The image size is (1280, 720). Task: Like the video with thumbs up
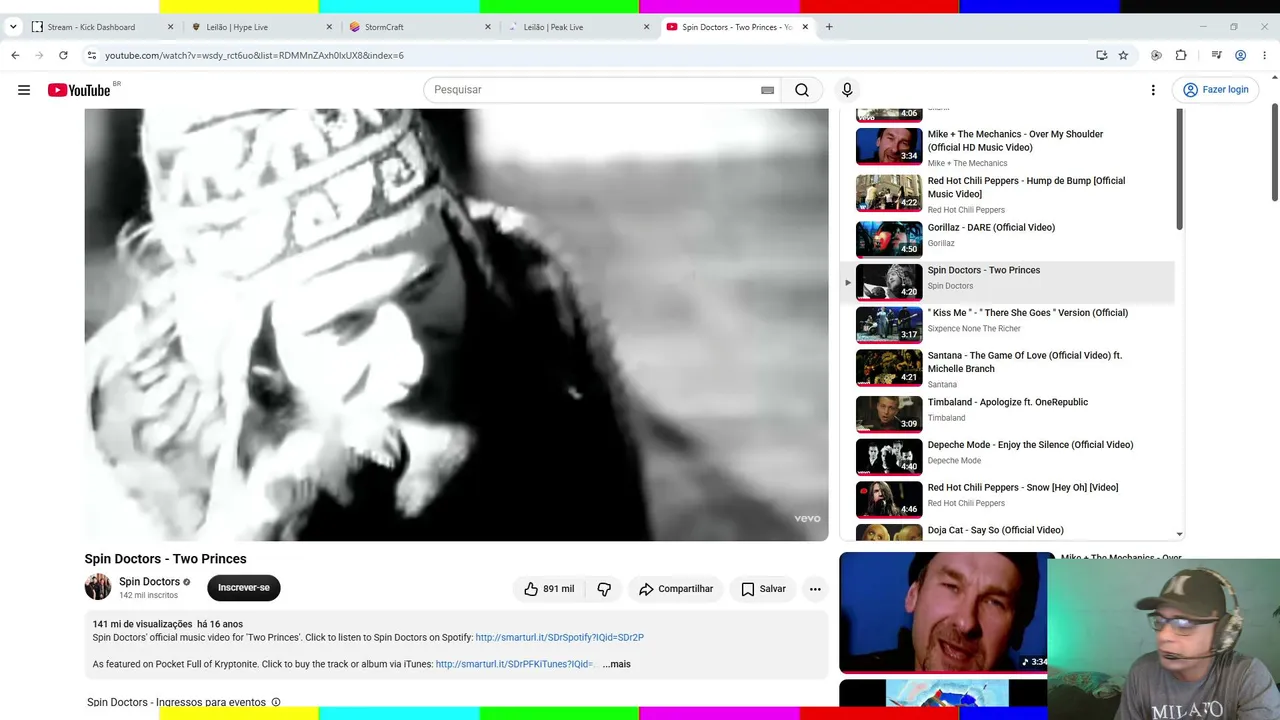(550, 589)
